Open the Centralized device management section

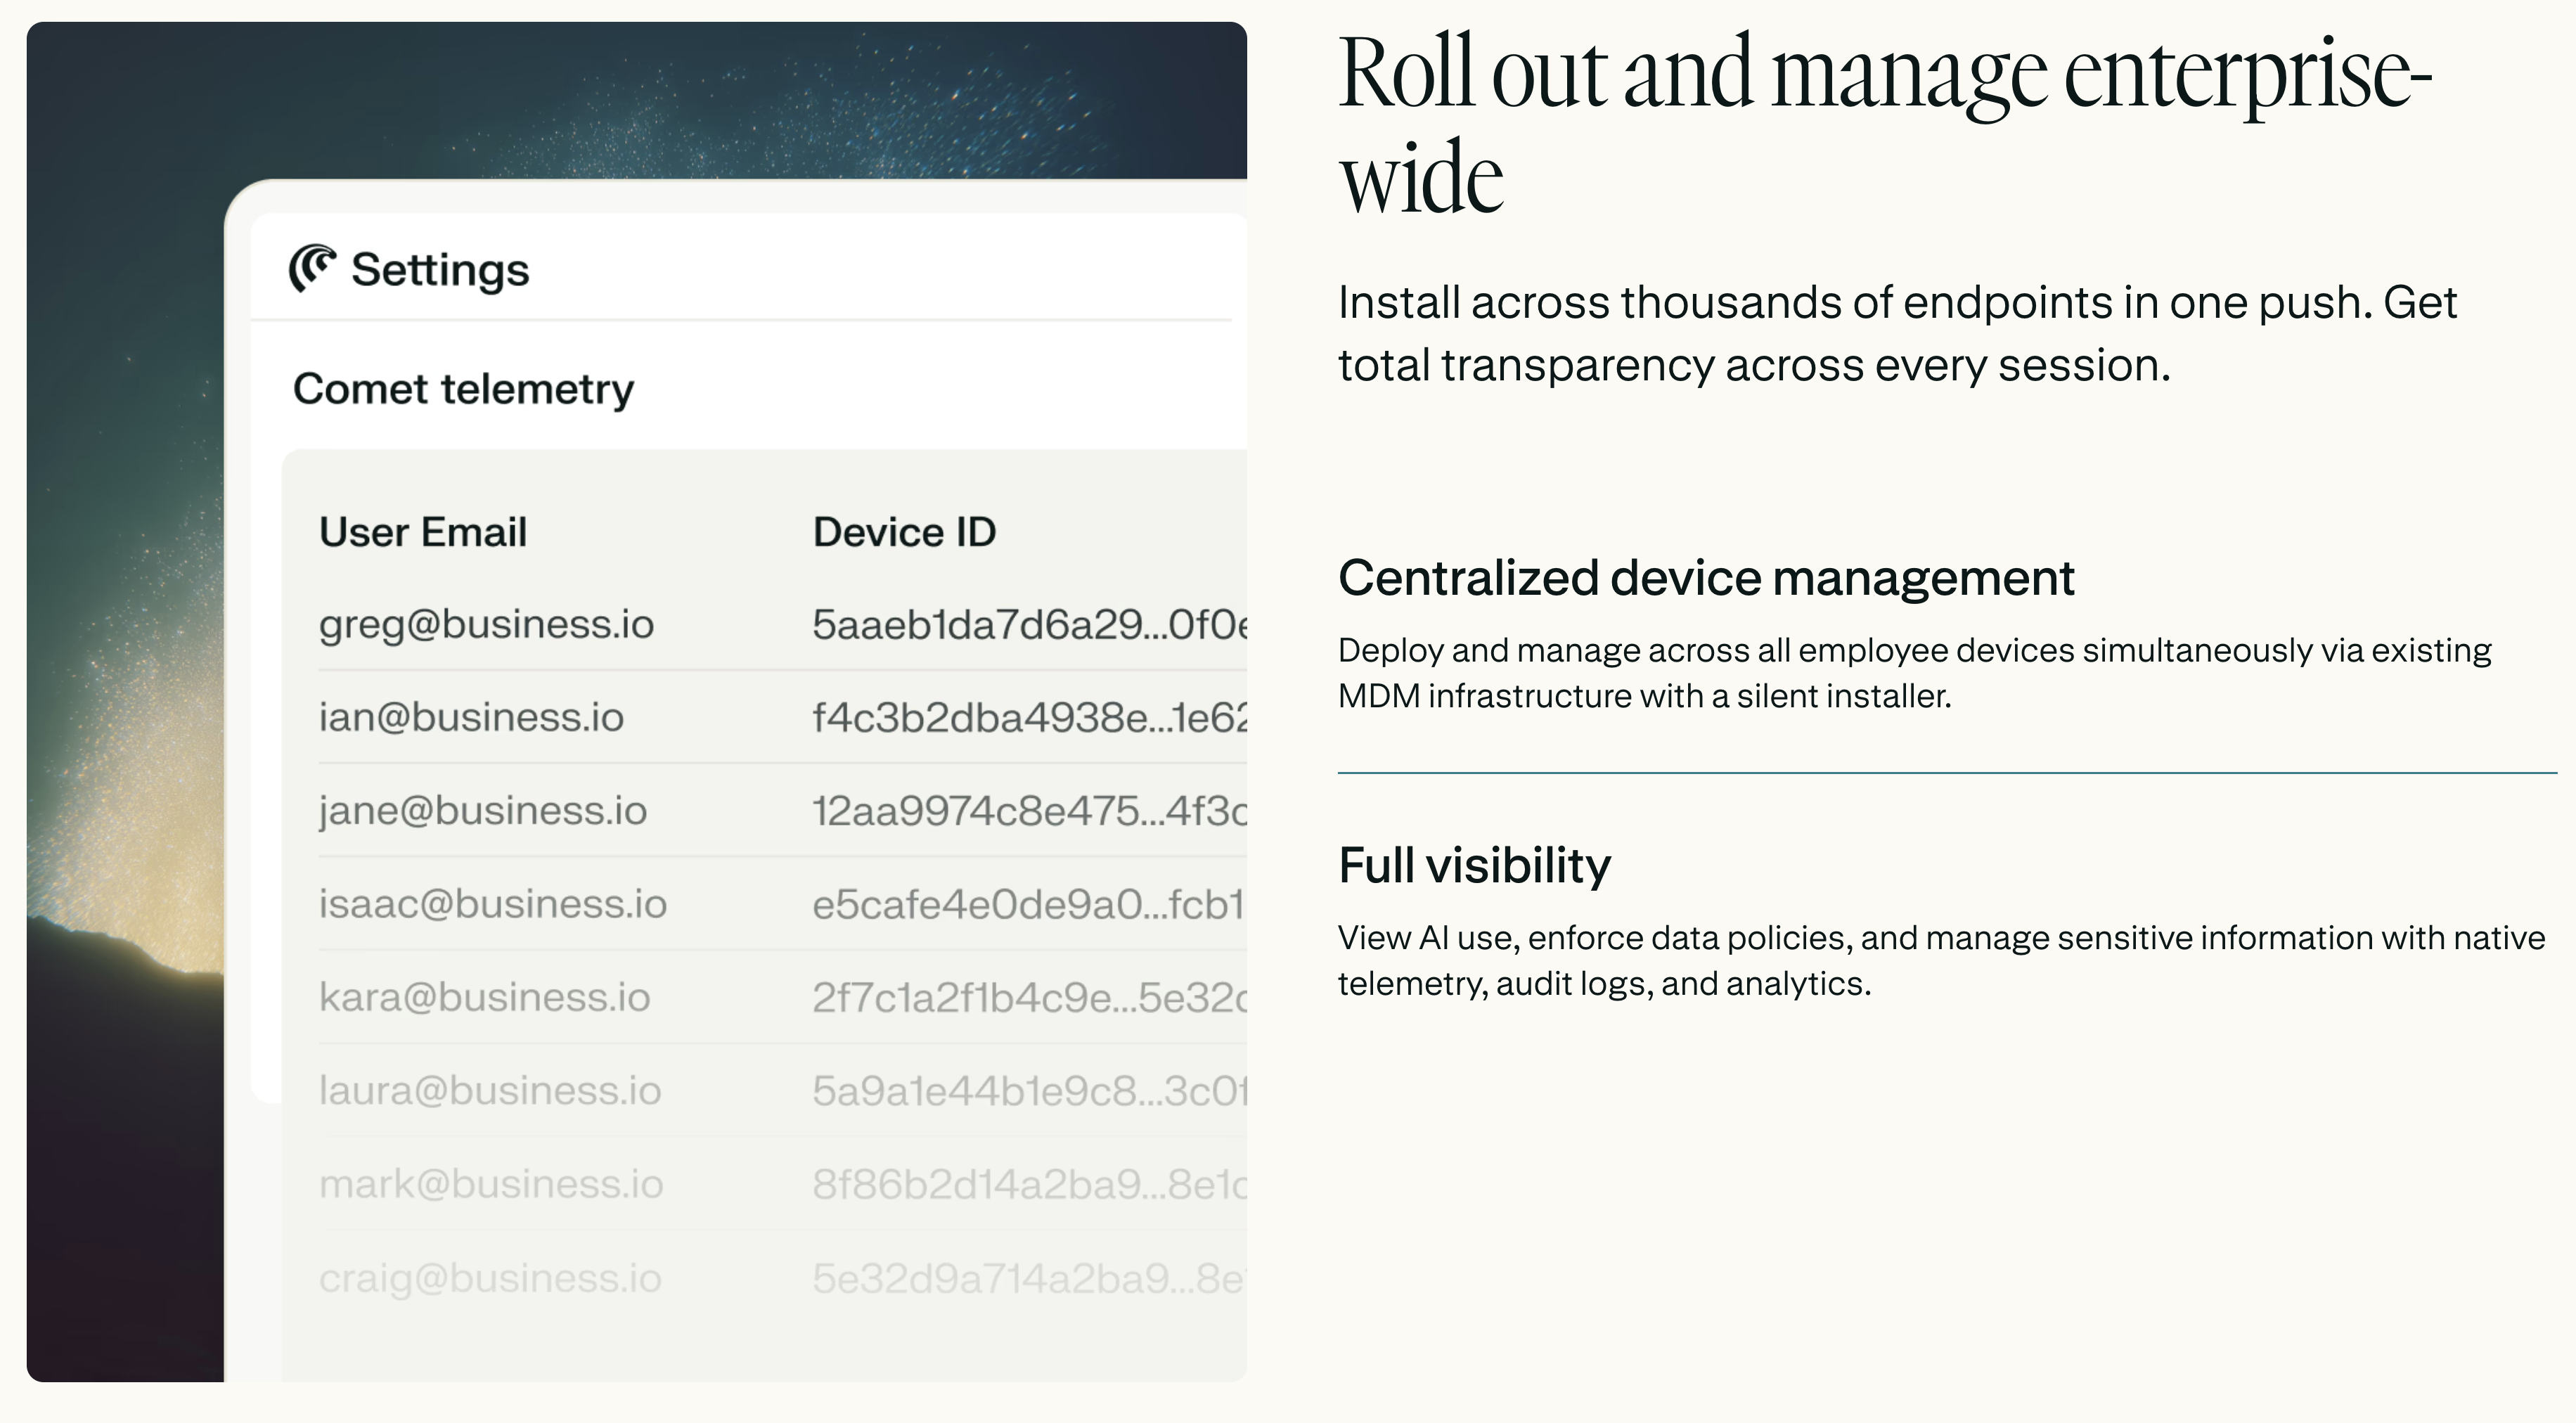pos(1706,578)
